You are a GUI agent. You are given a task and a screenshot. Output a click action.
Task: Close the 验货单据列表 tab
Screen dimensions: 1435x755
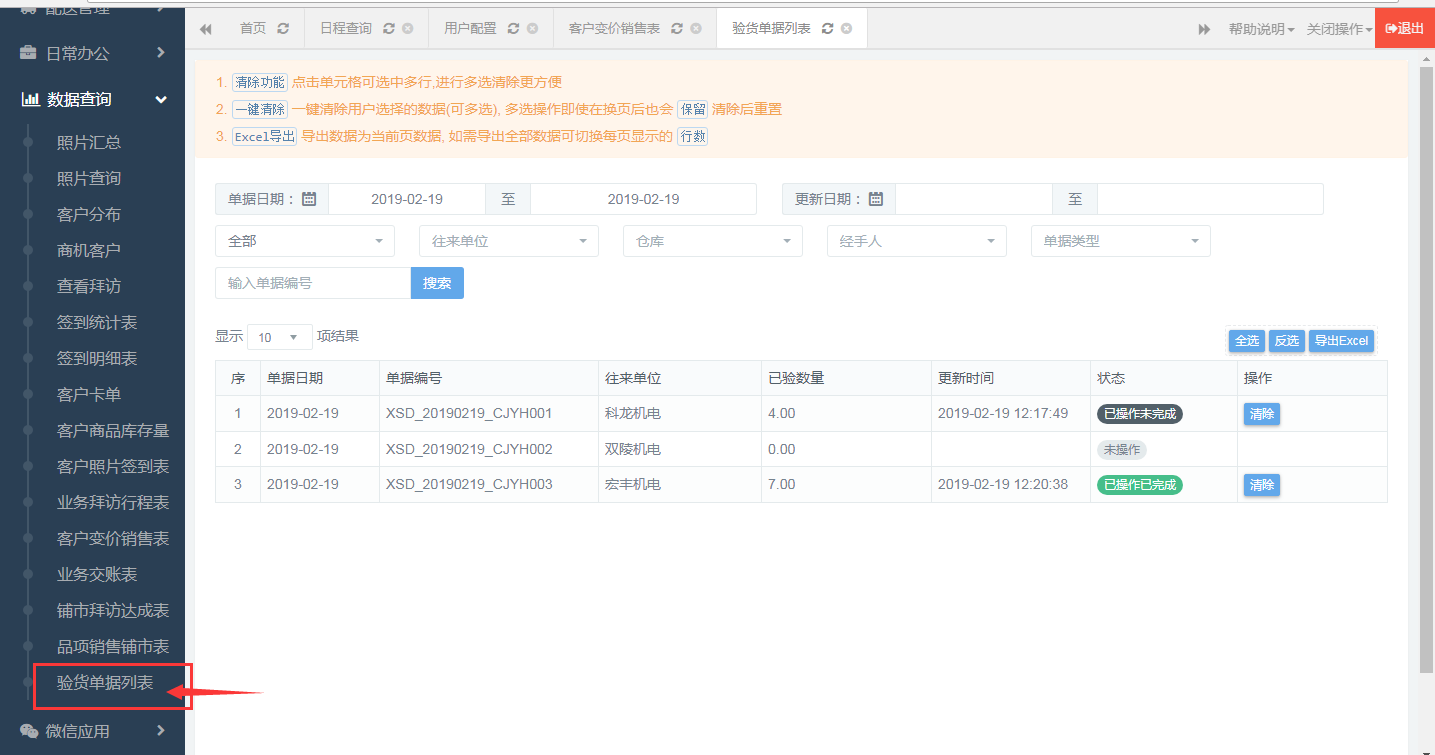click(x=847, y=29)
